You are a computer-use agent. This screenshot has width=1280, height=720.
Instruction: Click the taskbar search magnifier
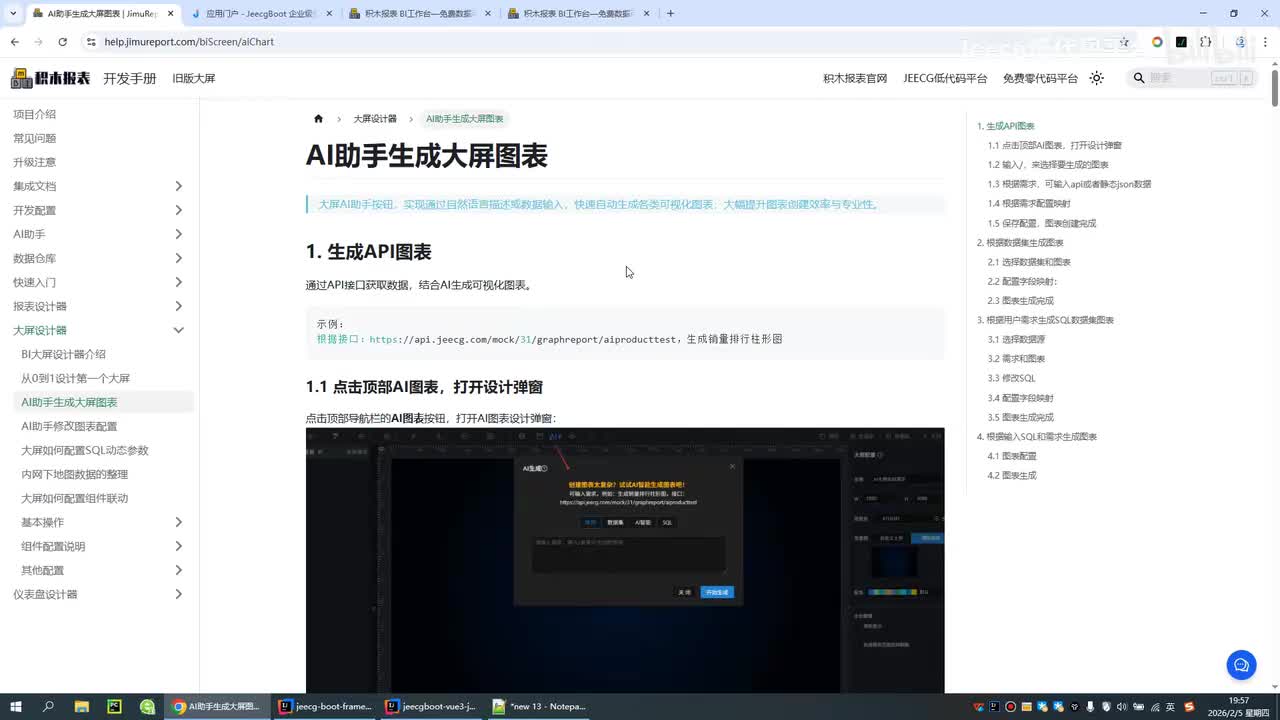[x=48, y=706]
